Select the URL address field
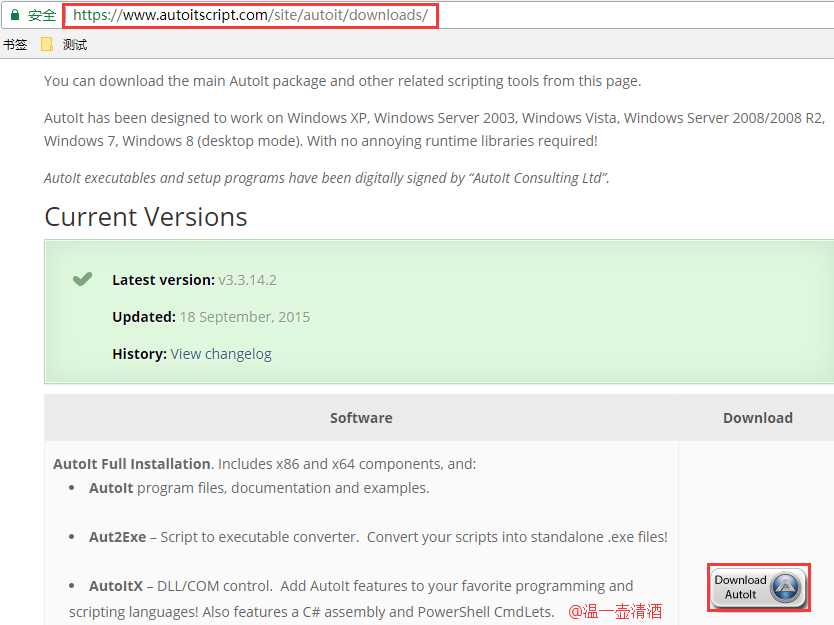Image resolution: width=834 pixels, height=625 pixels. coord(250,15)
